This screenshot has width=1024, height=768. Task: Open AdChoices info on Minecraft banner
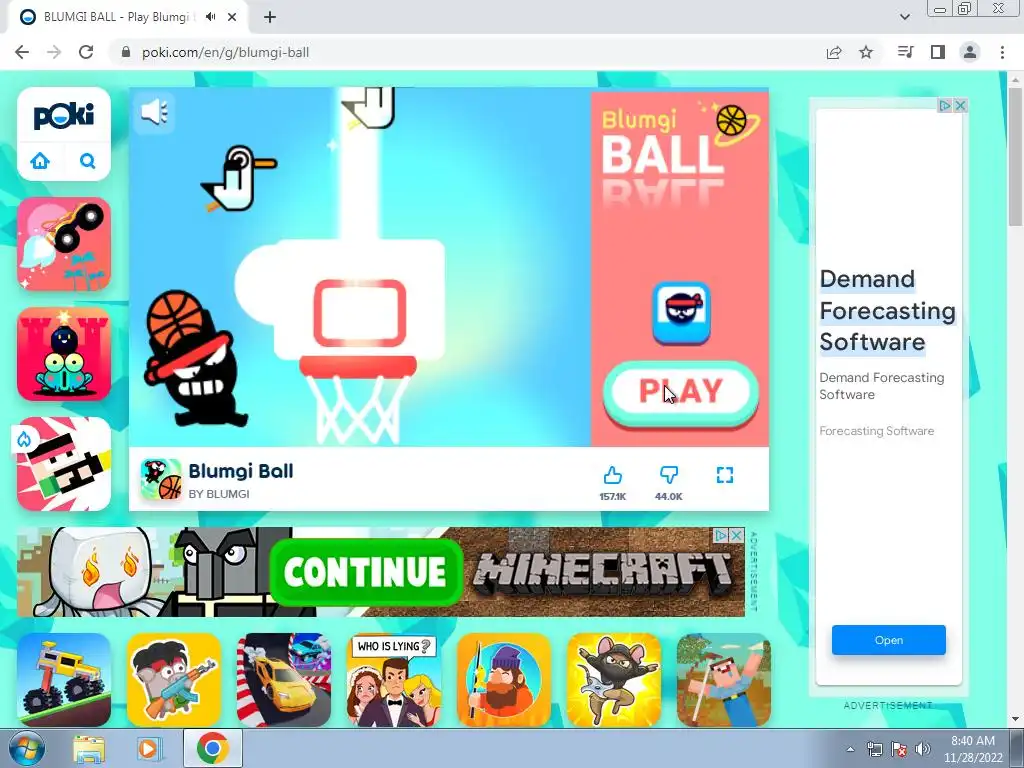pyautogui.click(x=721, y=536)
